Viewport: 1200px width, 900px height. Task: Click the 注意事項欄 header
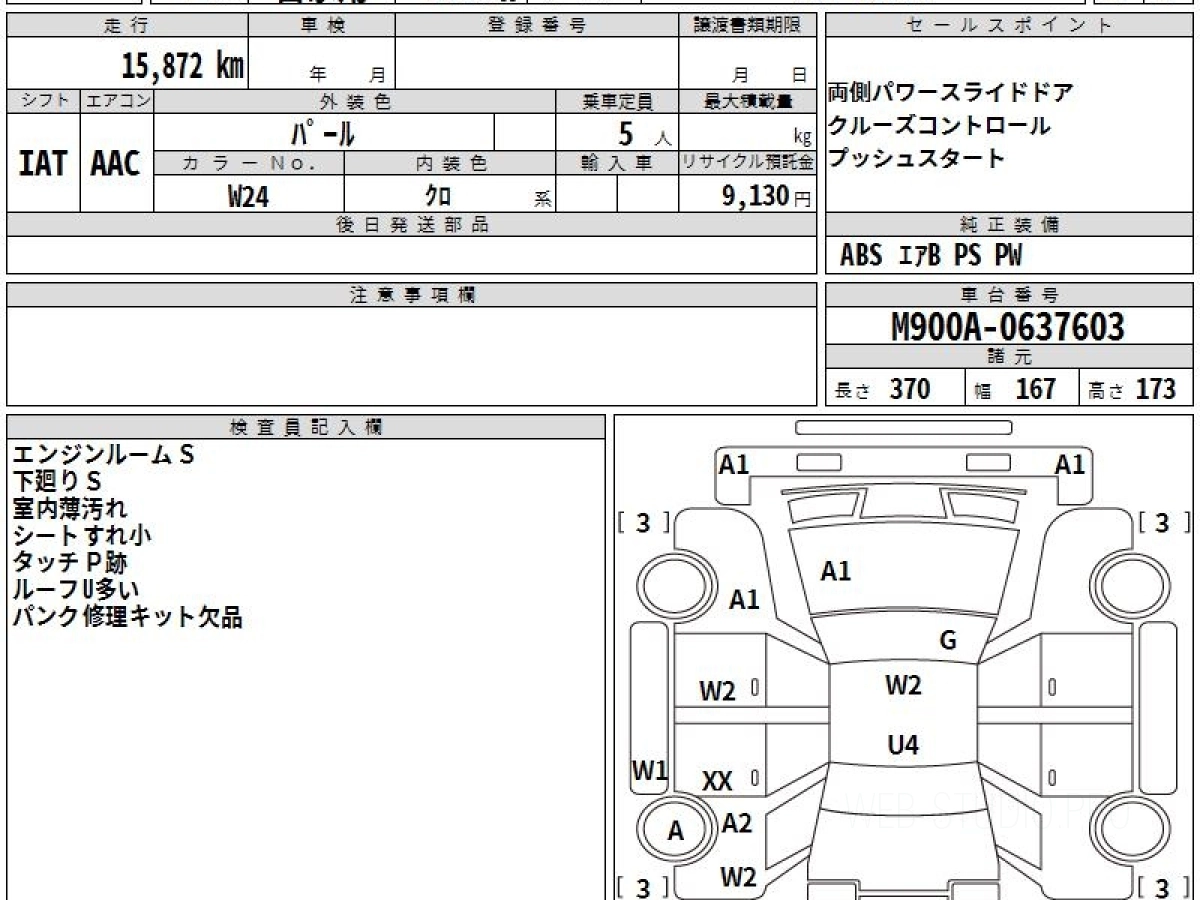click(x=412, y=295)
